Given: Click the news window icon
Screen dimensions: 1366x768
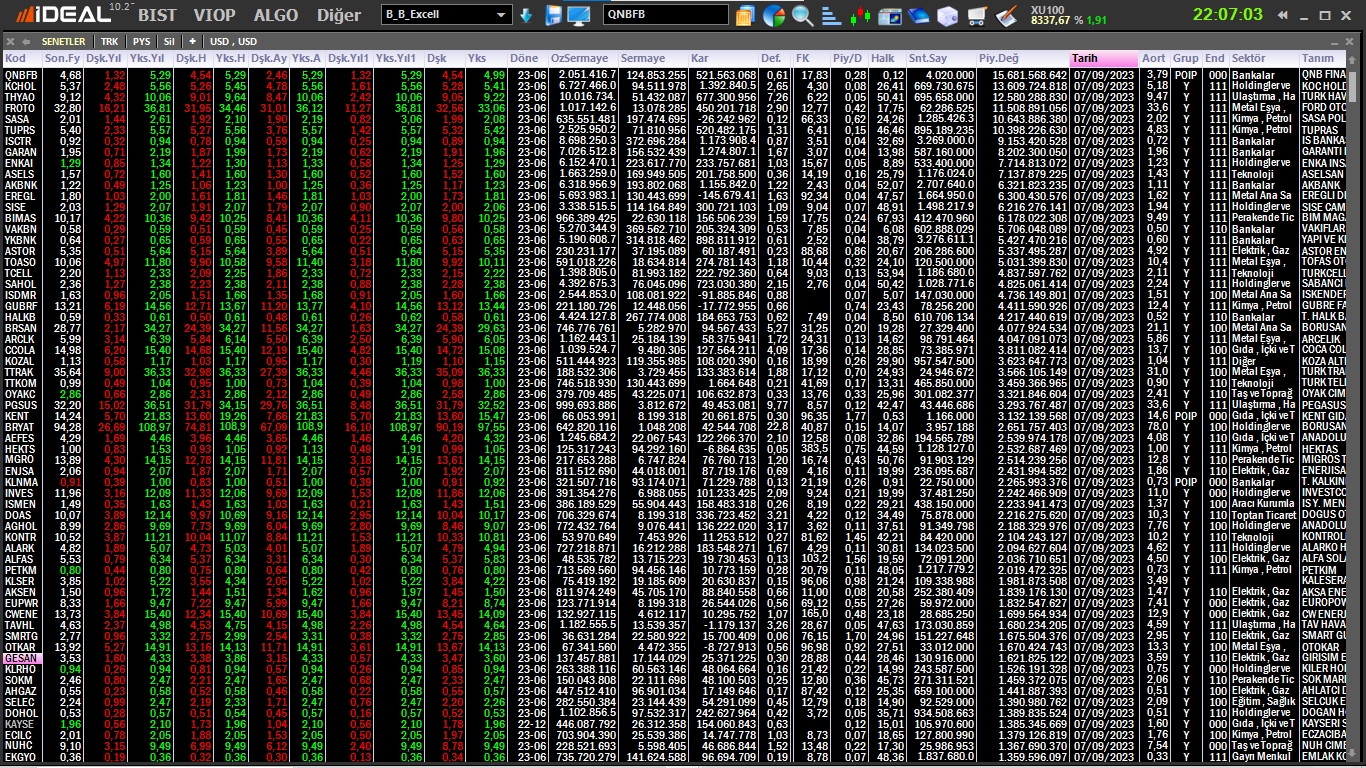Looking at the screenshot, I should (888, 15).
